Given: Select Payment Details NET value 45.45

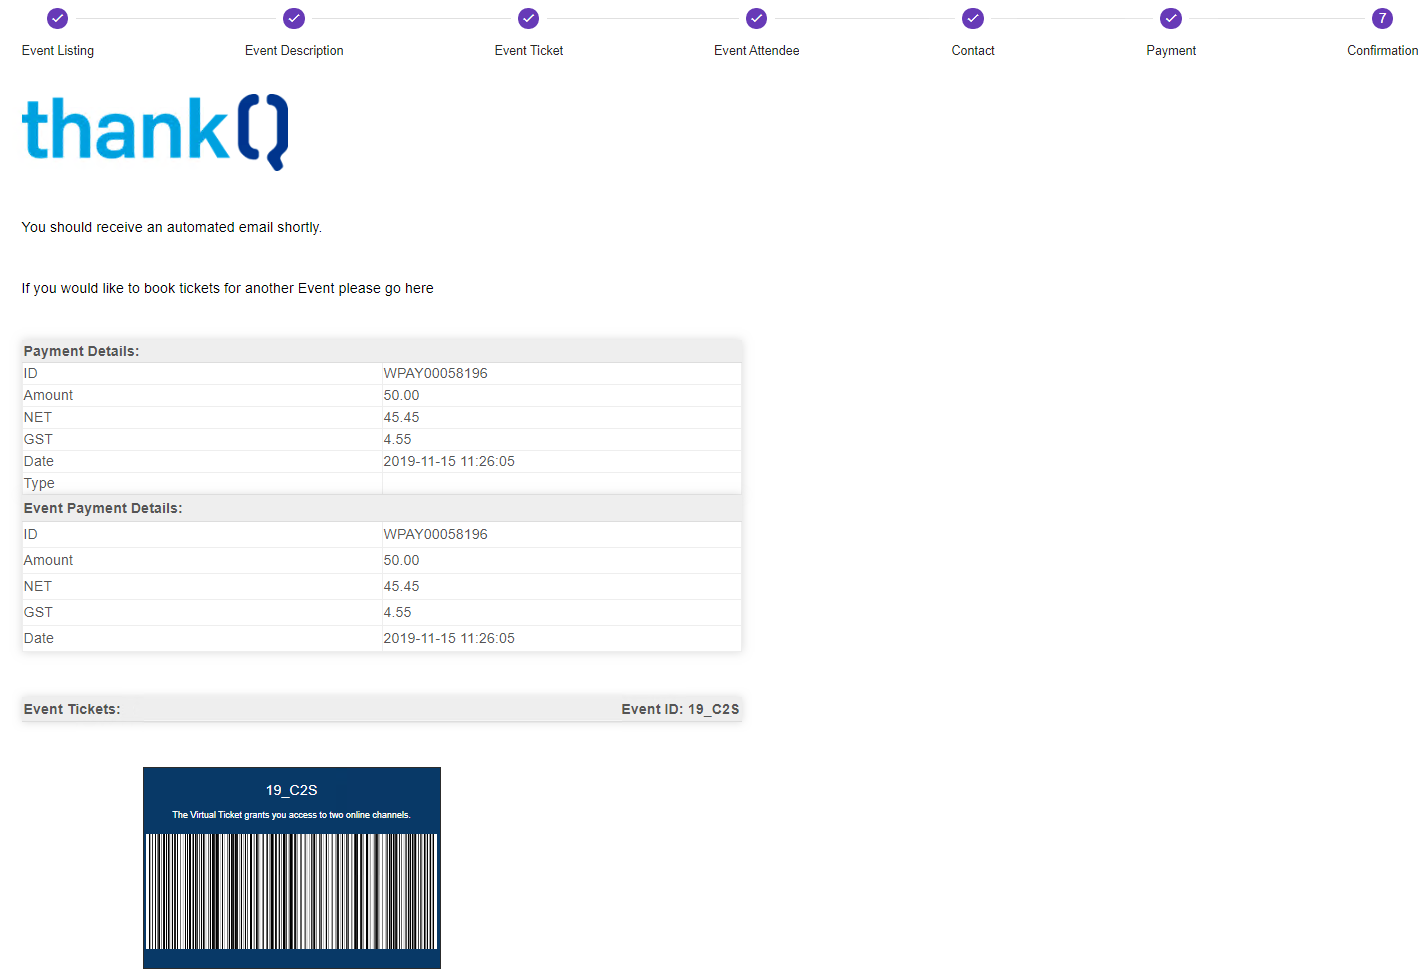Looking at the screenshot, I should [x=402, y=417].
